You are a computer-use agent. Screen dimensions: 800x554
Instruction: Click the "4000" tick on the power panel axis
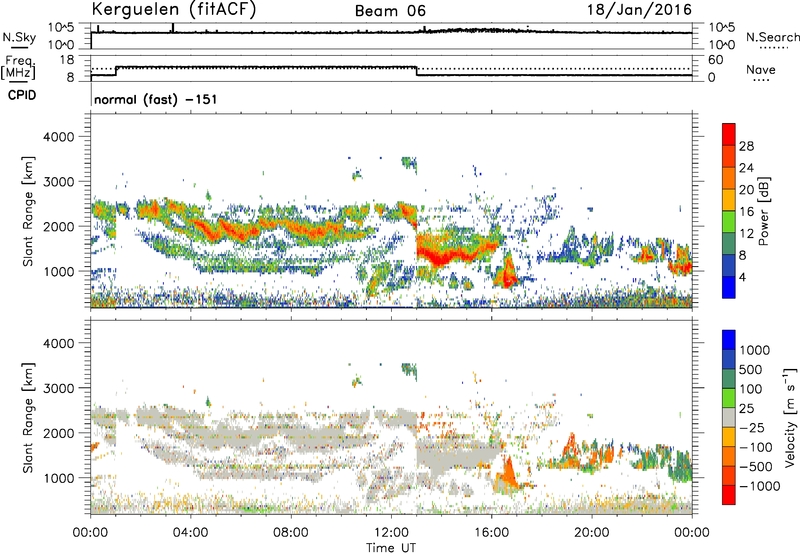point(59,137)
